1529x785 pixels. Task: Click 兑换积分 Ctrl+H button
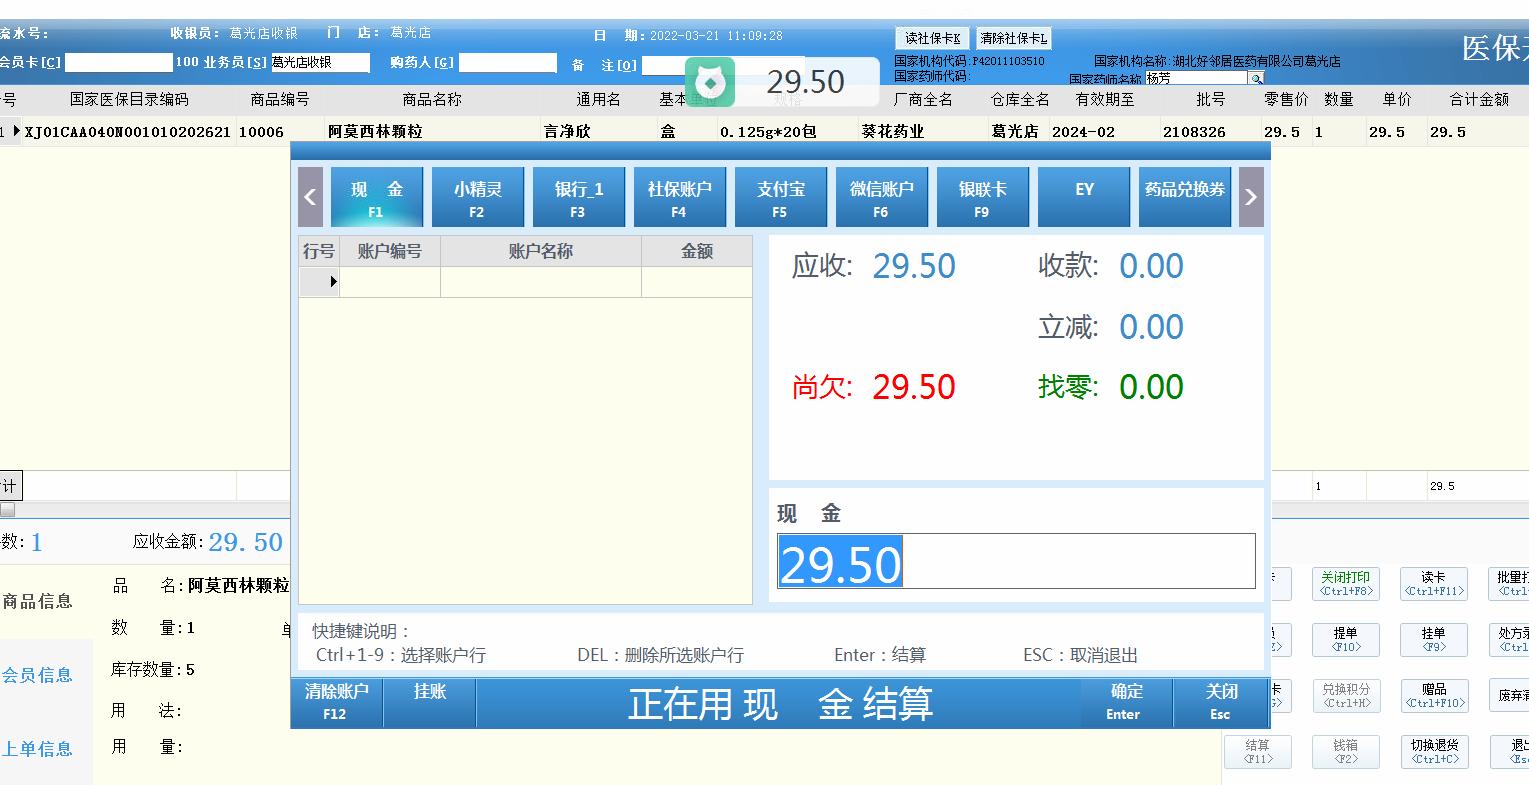click(x=1345, y=696)
